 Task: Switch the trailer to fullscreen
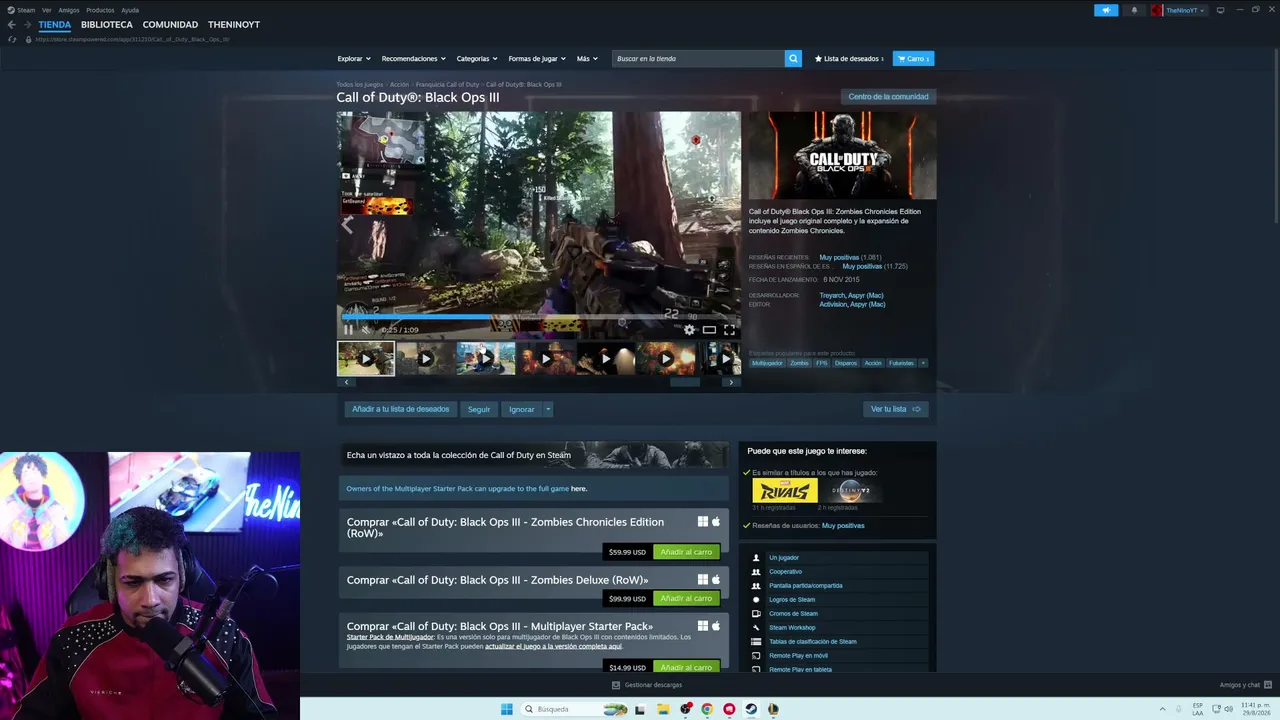coord(729,330)
